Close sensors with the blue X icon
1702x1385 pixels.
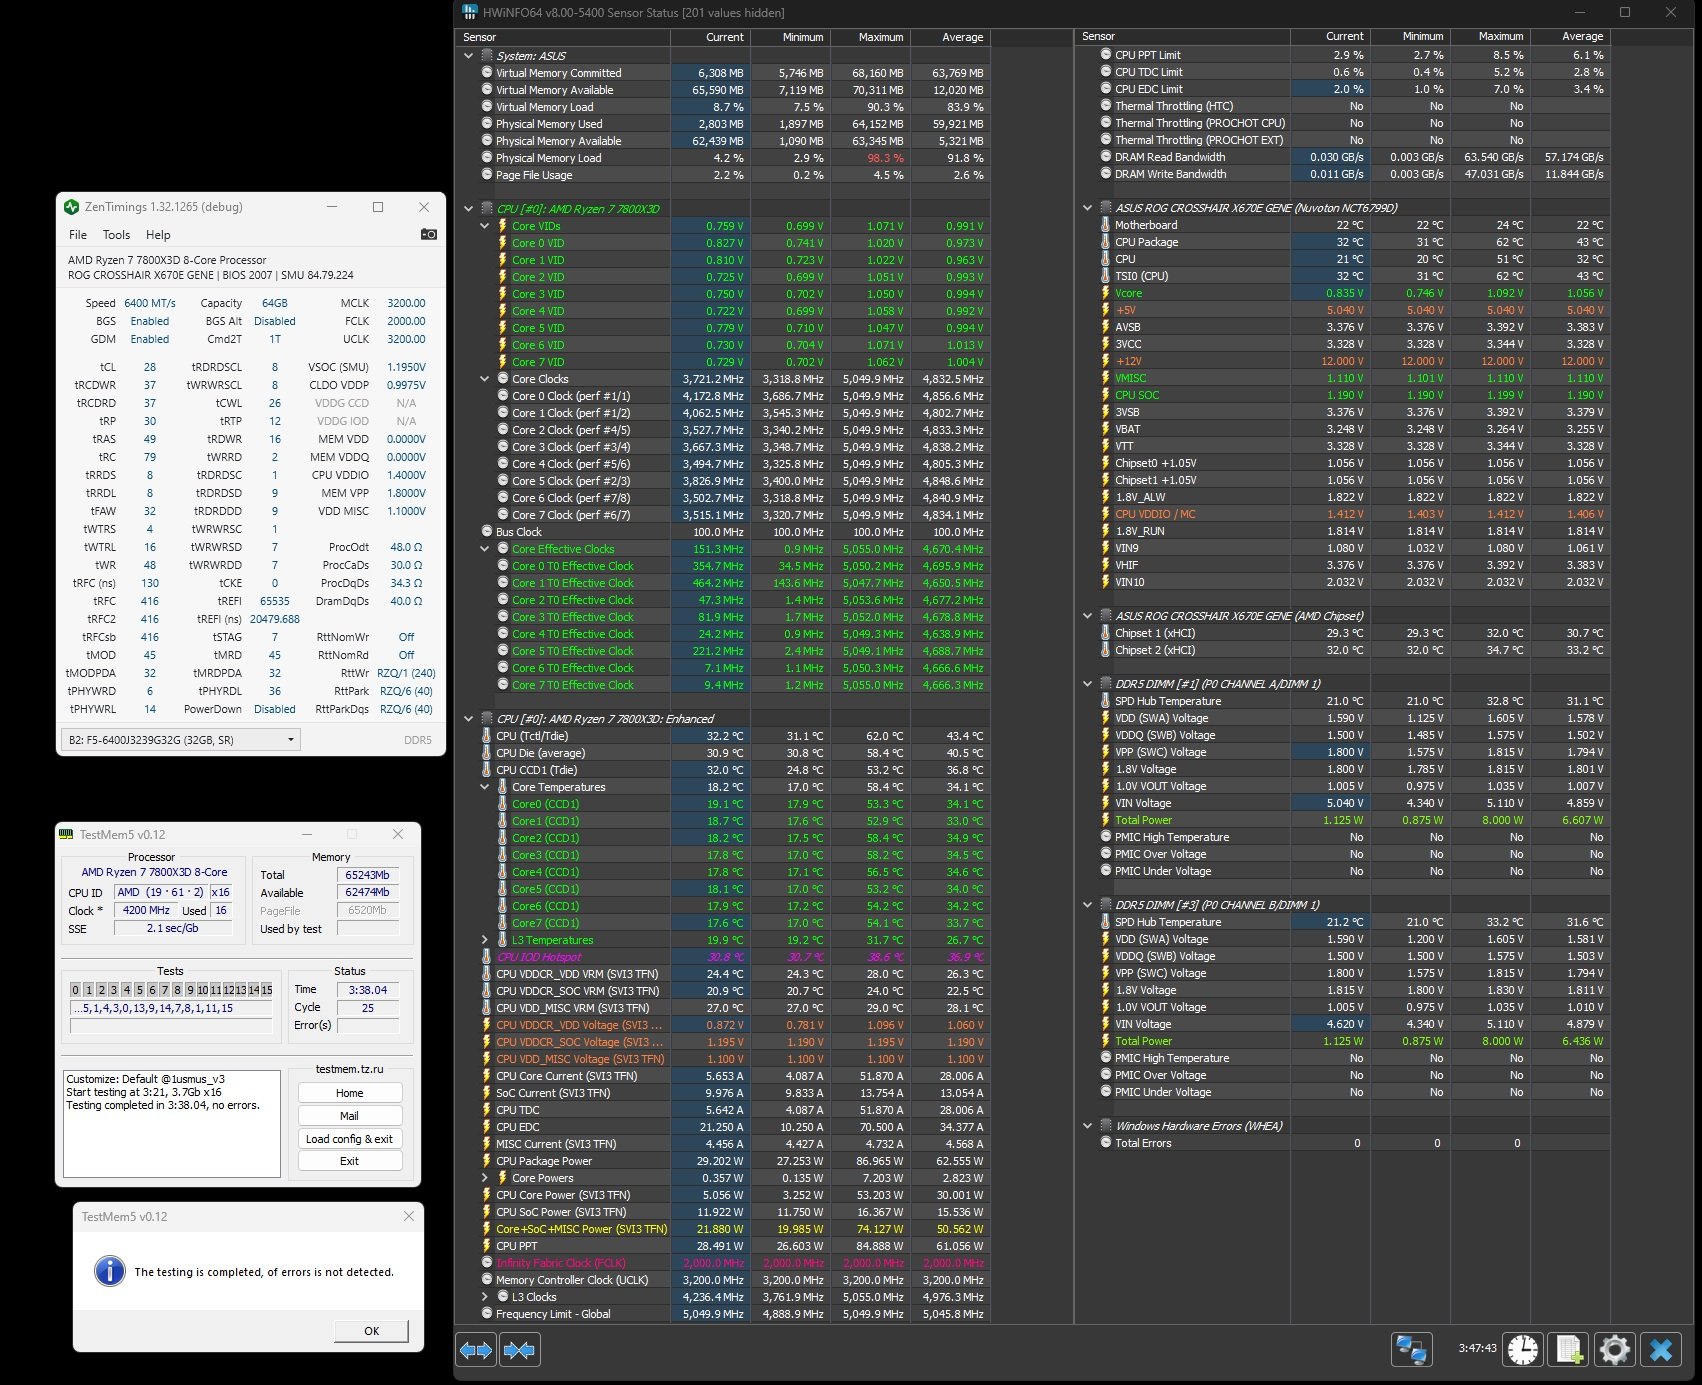click(x=1661, y=1349)
